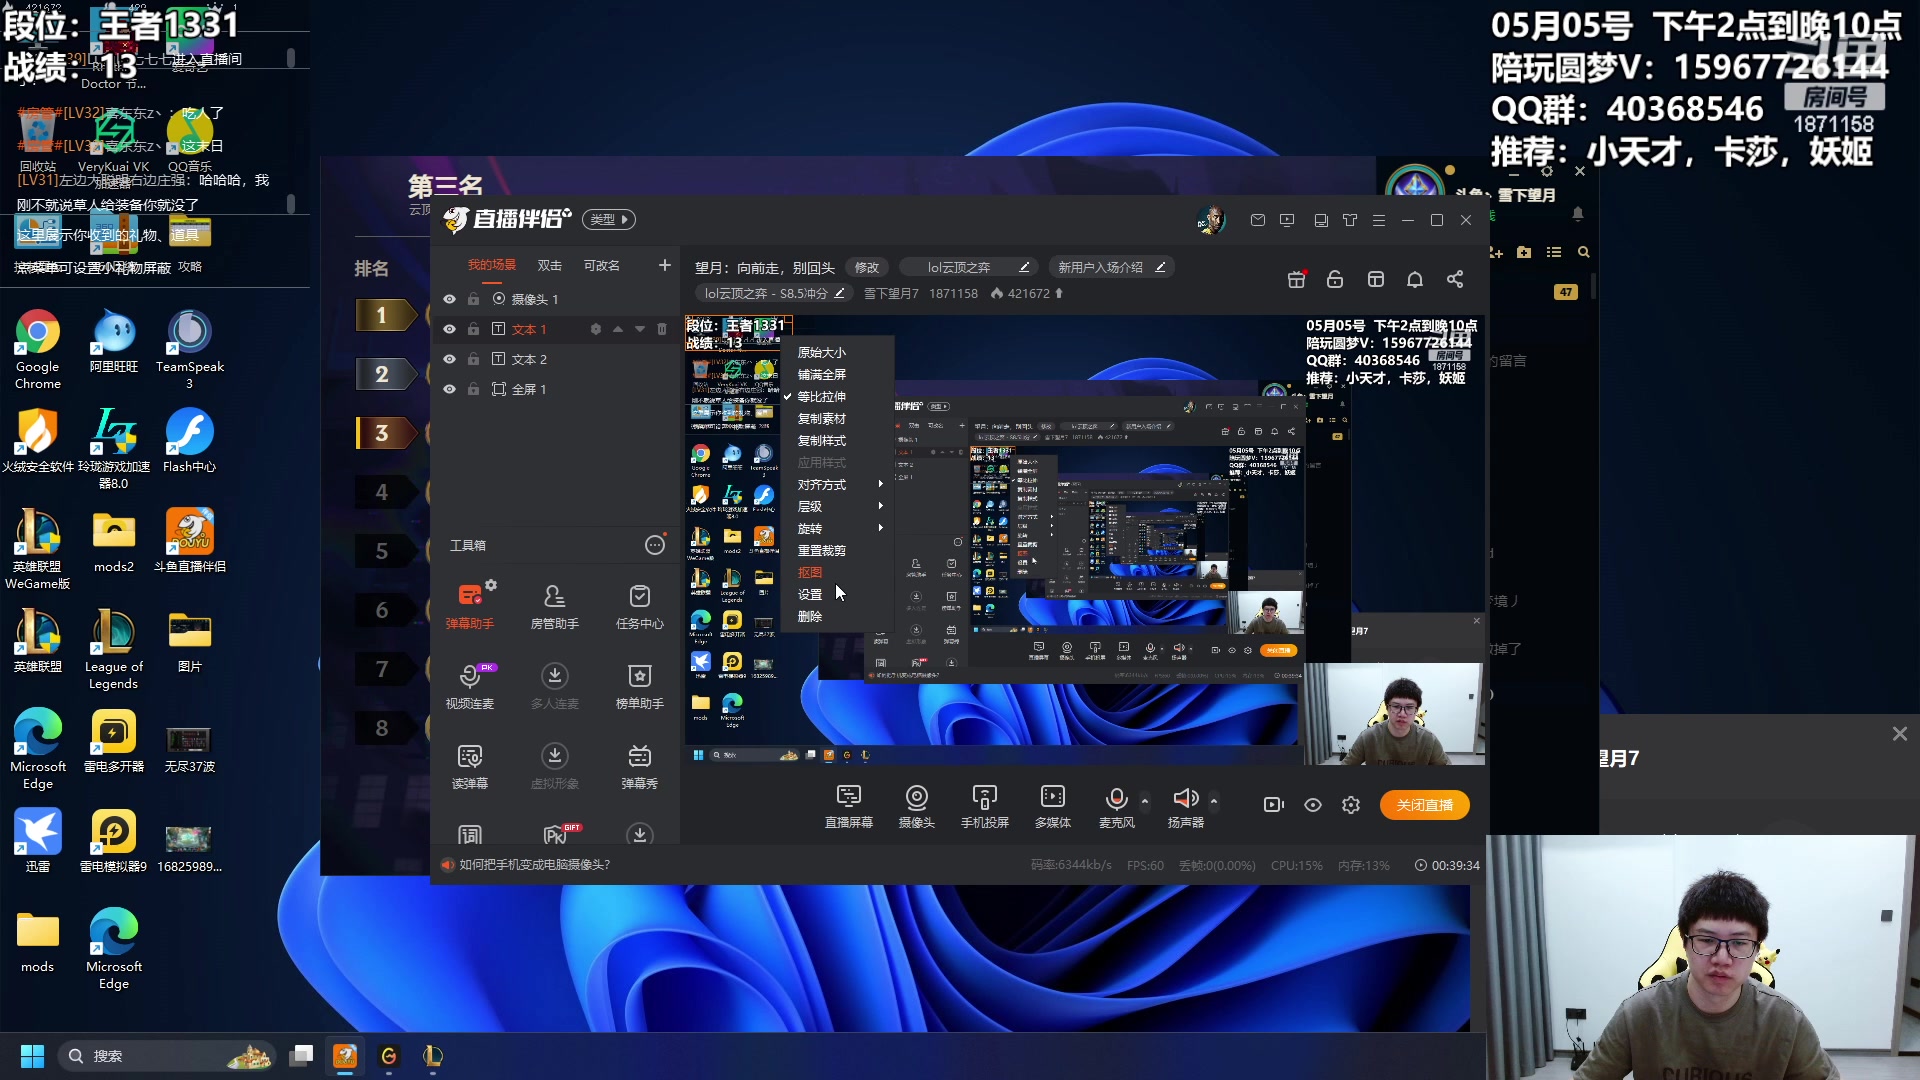The image size is (1920, 1080).
Task: Expand 对齐方式 submenu
Action: click(x=838, y=485)
